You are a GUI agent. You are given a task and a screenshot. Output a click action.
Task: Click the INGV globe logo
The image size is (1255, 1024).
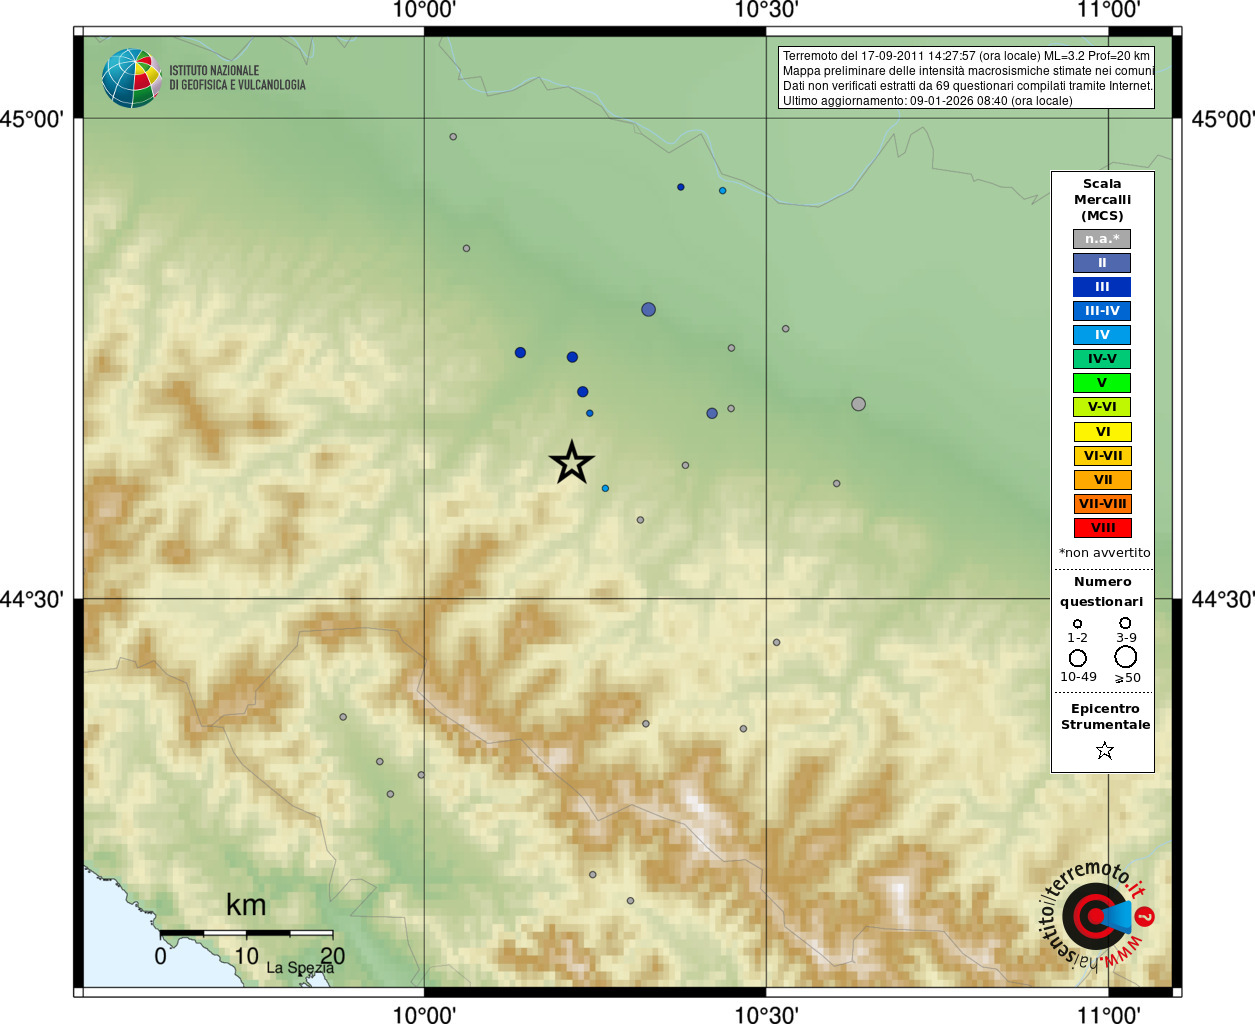click(x=131, y=78)
